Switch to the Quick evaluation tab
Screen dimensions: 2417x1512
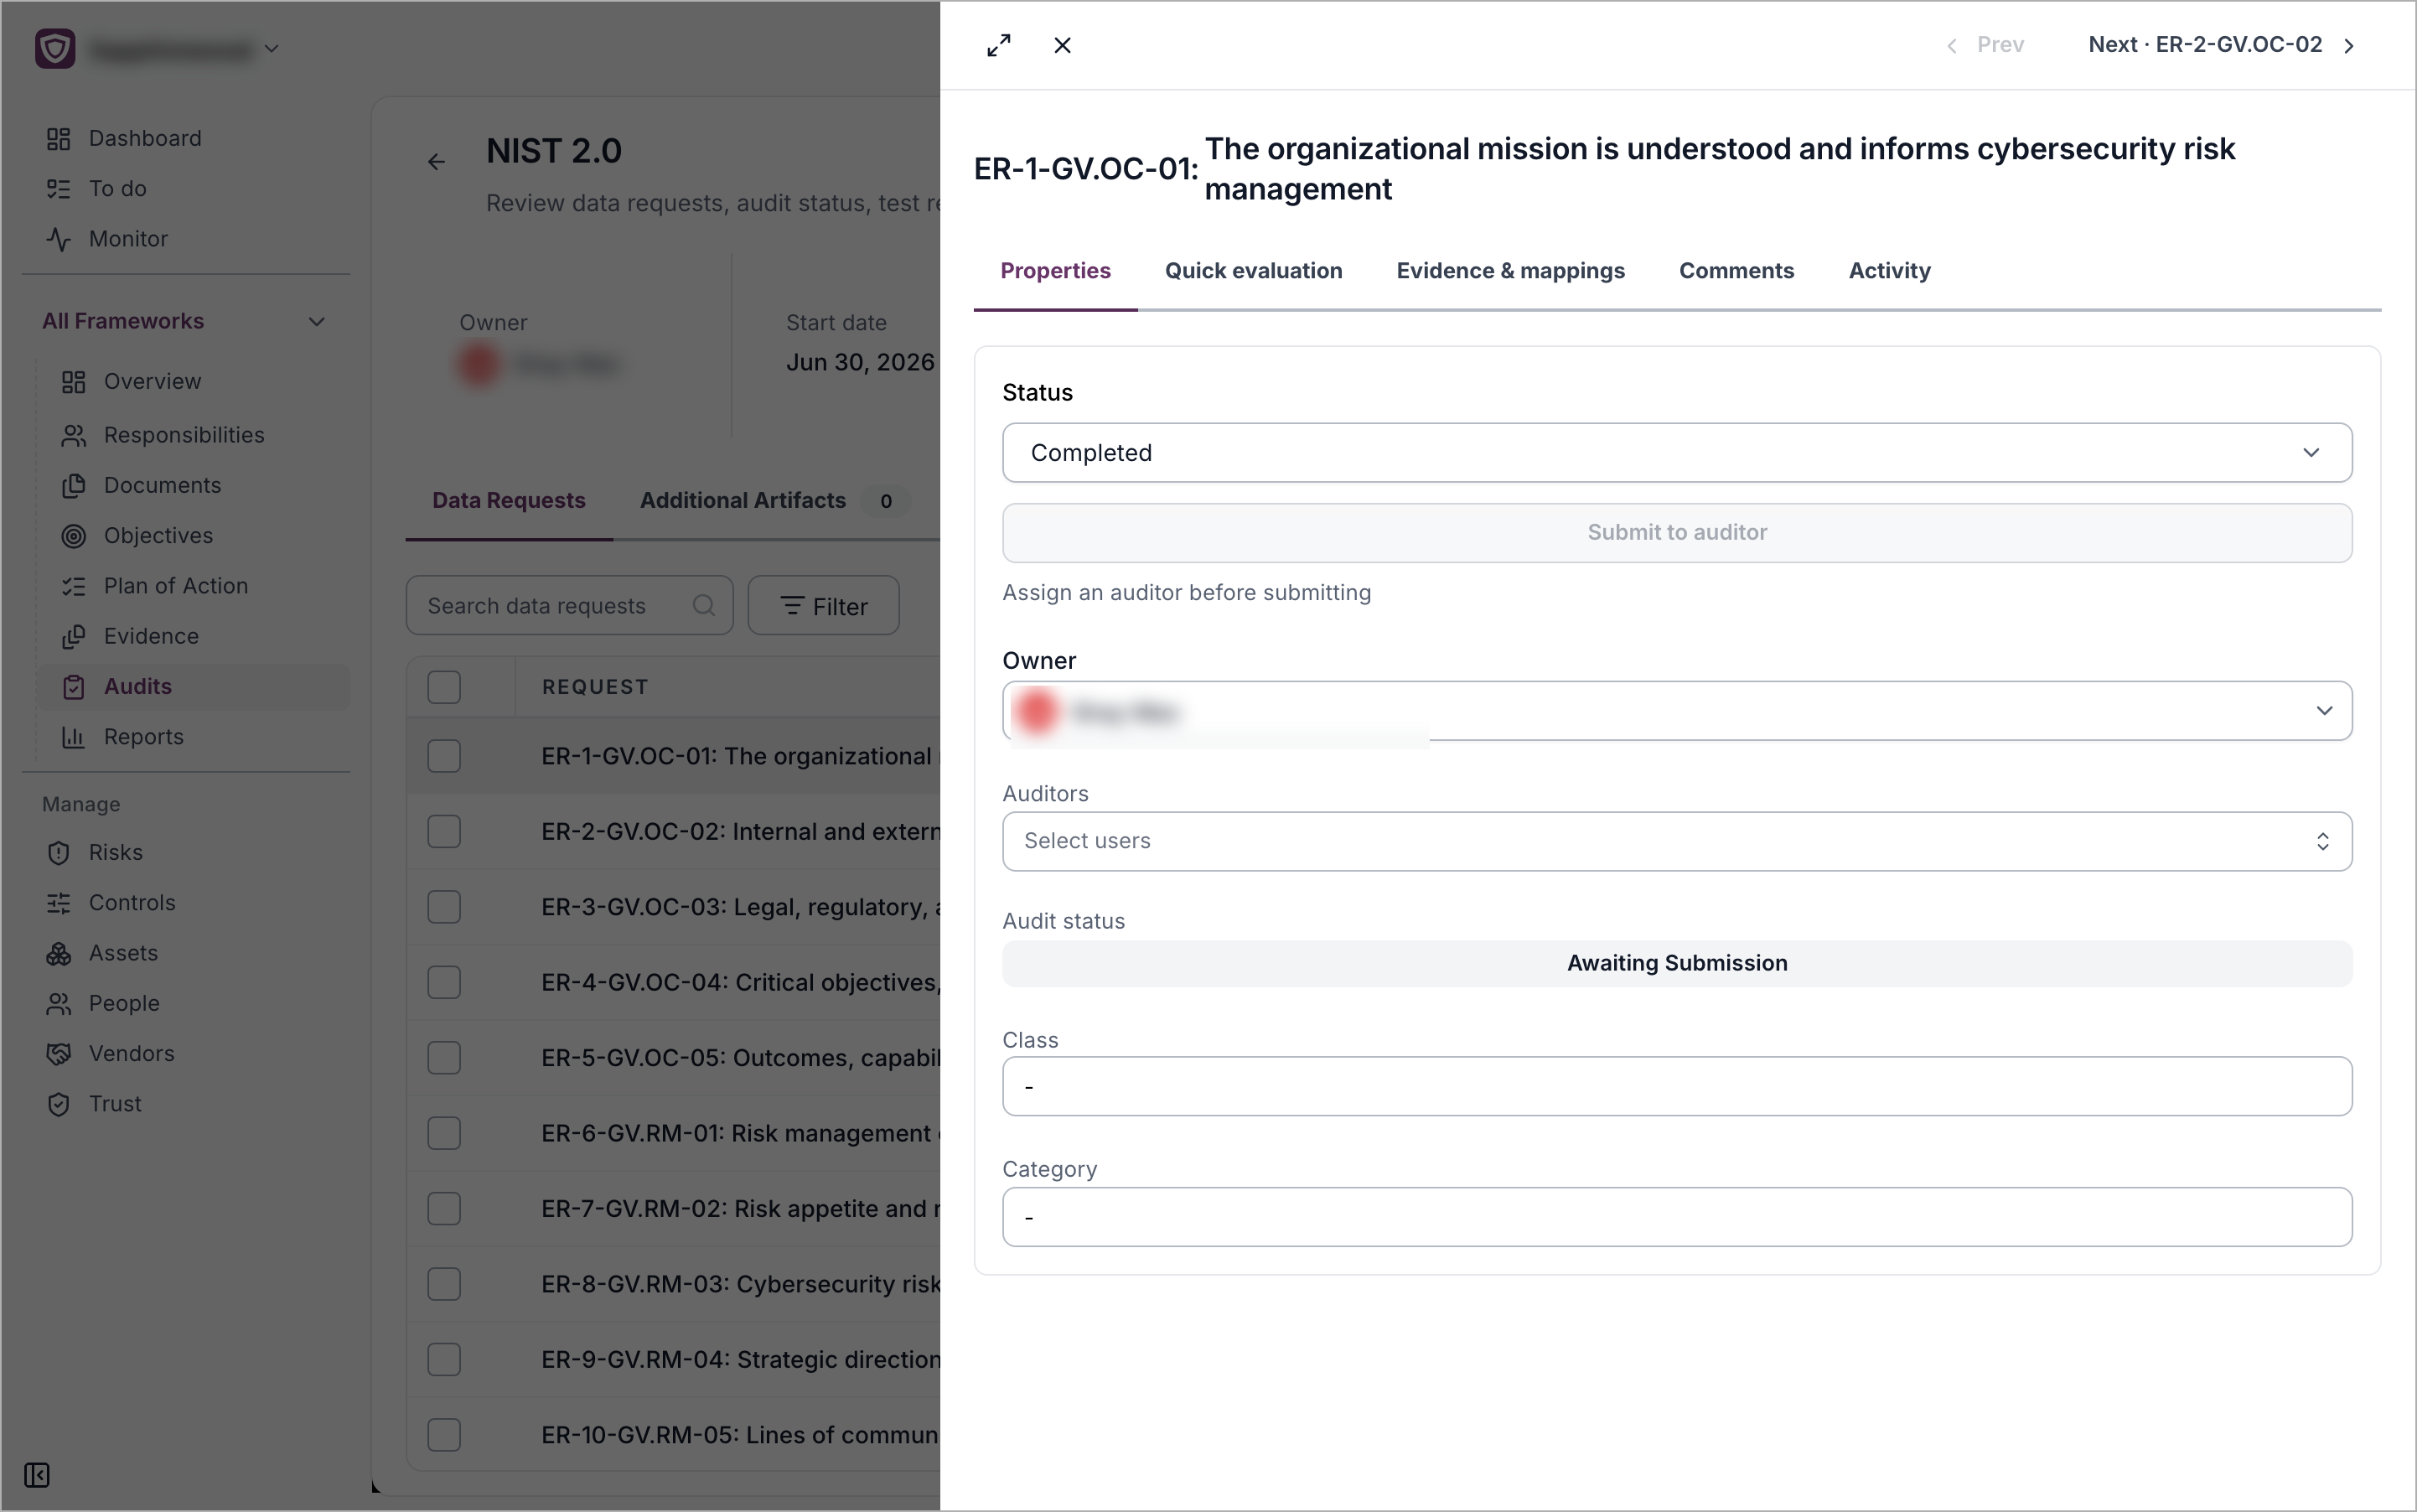1253,271
